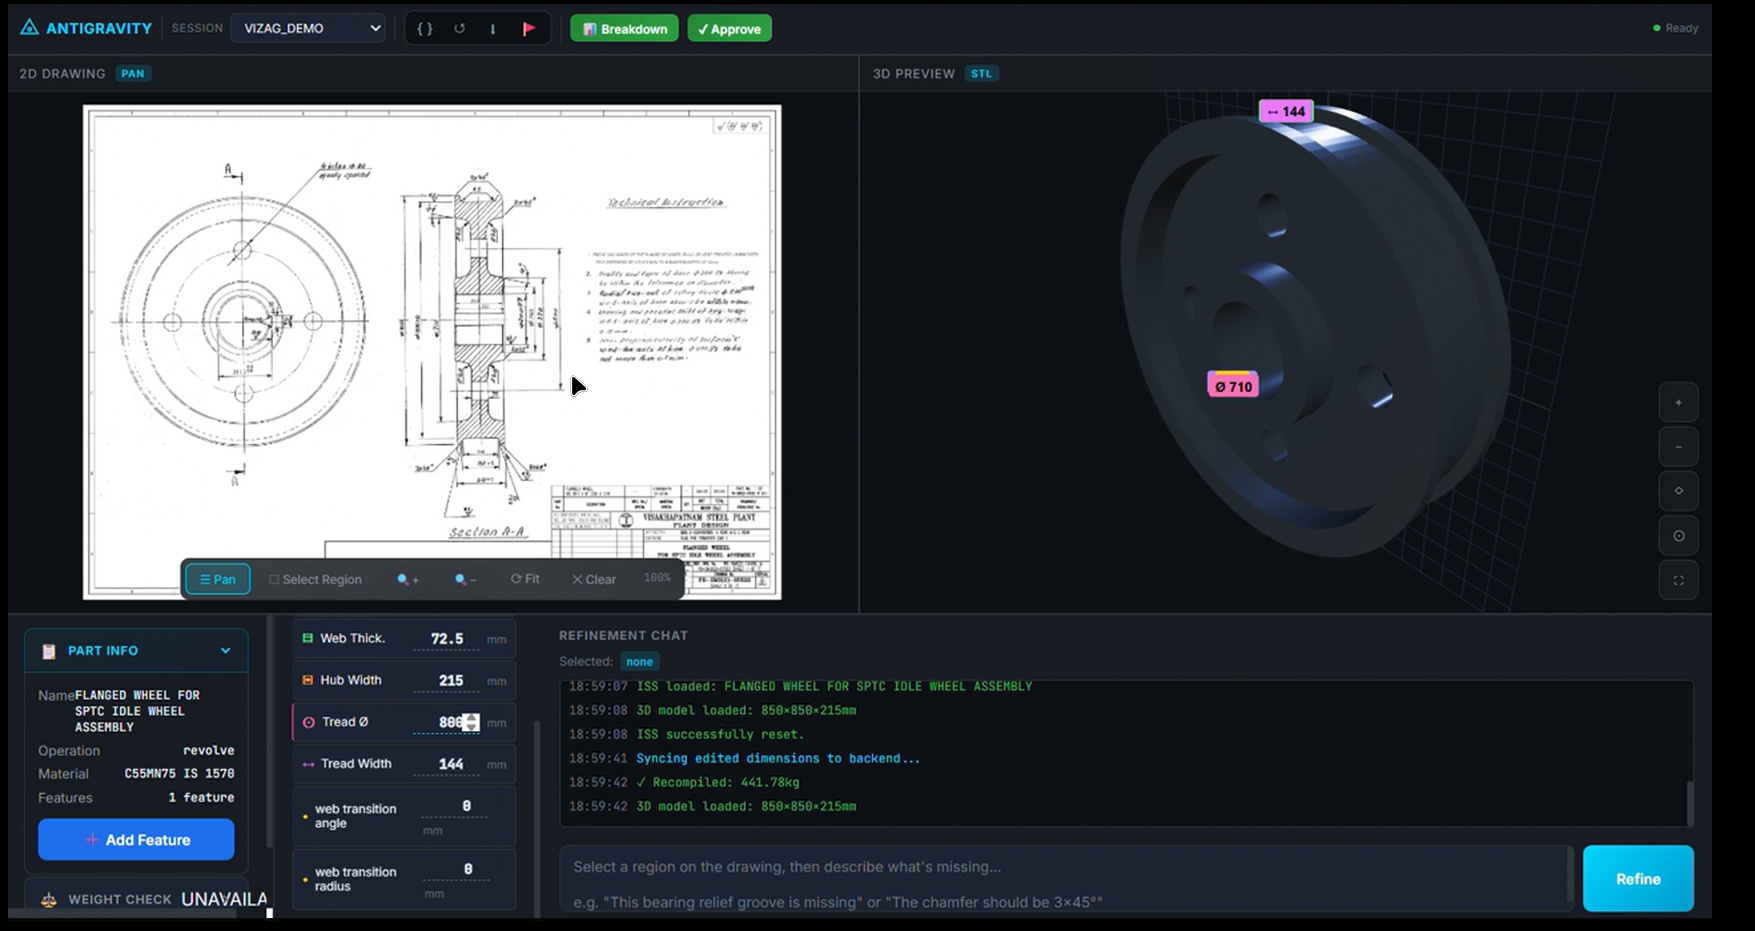Click the red flag icon
The width and height of the screenshot is (1755, 931).
(x=529, y=29)
